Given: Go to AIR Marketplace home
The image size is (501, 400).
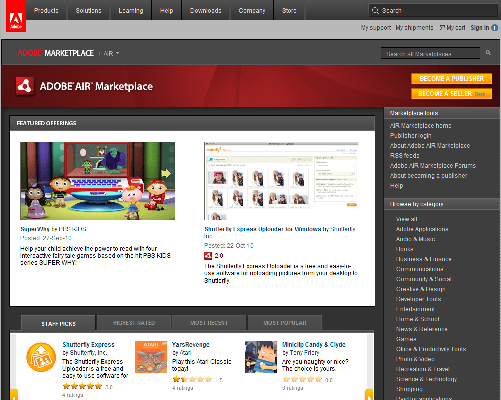Looking at the screenshot, I should (x=421, y=126).
